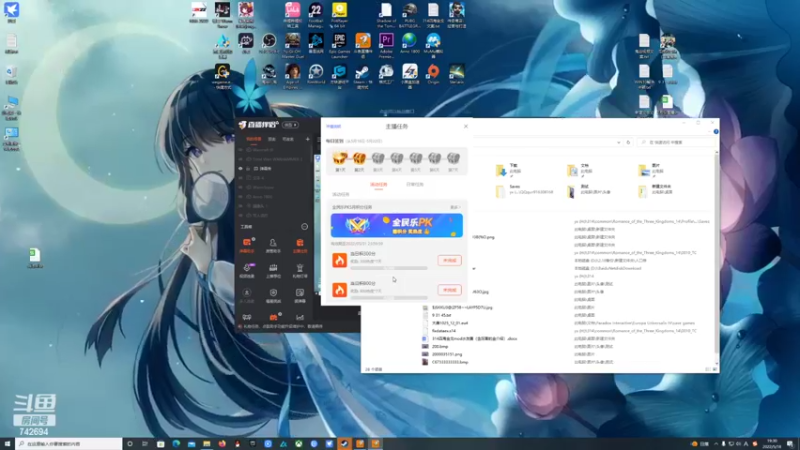Image resolution: width=800 pixels, height=450 pixels.
Task: Collapse the toolbox section with circle button
Action: 305,227
